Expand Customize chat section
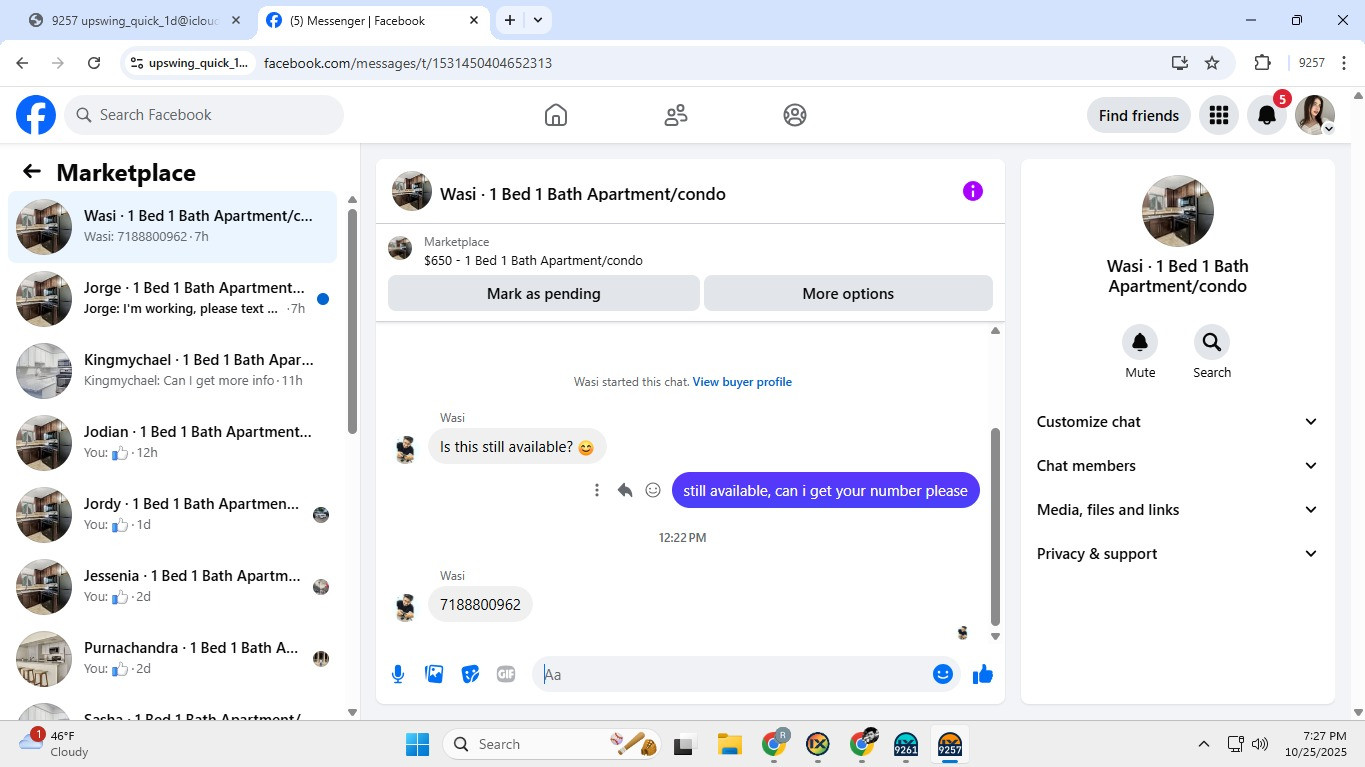1365x767 pixels. pos(1178,422)
